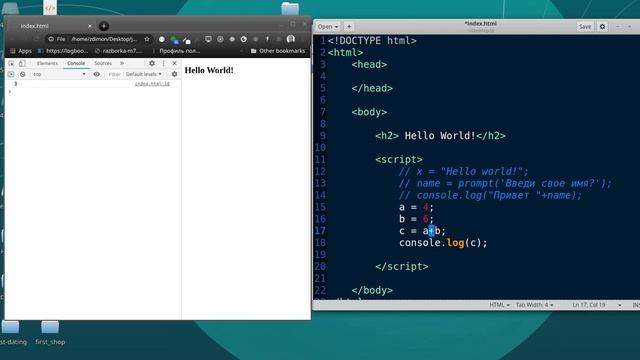The image size is (640, 360).
Task: Toggle device toolbar in DevTools
Action: [22, 63]
